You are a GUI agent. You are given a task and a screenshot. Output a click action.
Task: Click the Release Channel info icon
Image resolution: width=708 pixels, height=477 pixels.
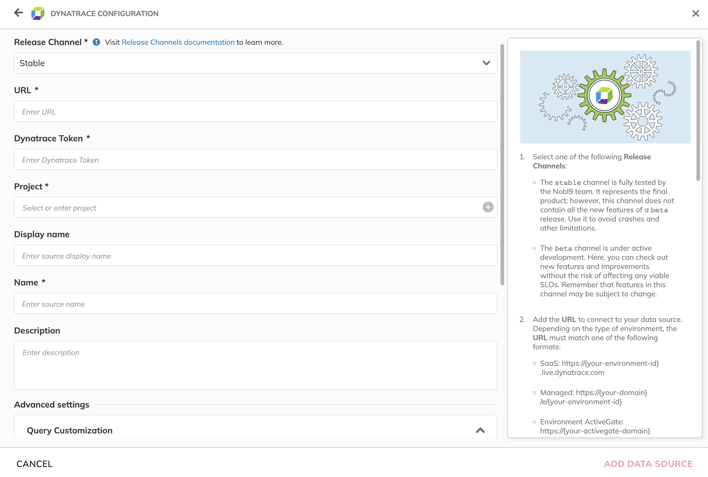coord(96,42)
